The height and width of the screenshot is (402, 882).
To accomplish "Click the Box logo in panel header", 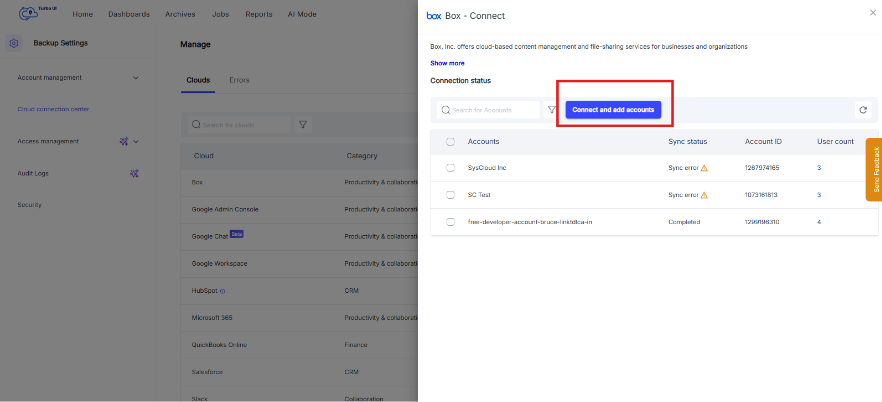I will pyautogui.click(x=434, y=16).
